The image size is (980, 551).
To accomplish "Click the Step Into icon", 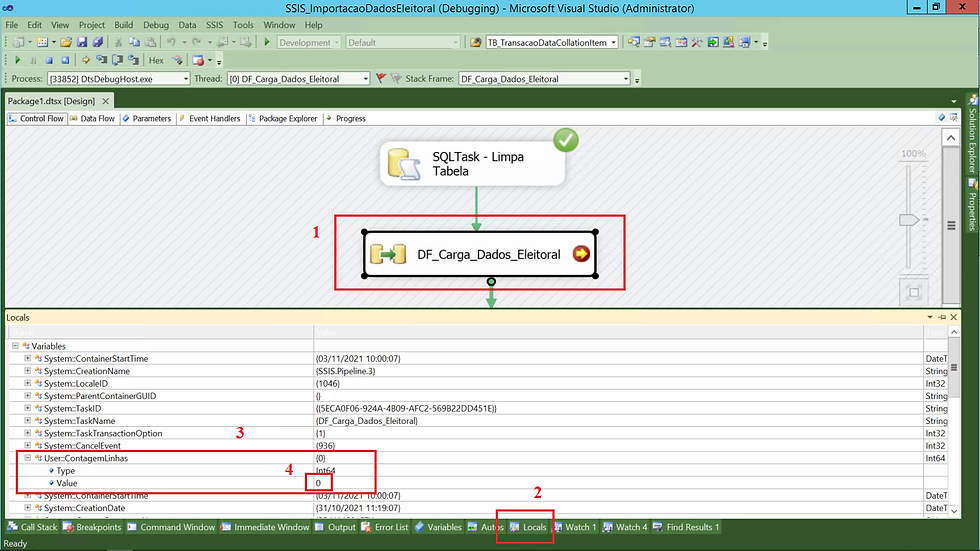I will [x=101, y=61].
